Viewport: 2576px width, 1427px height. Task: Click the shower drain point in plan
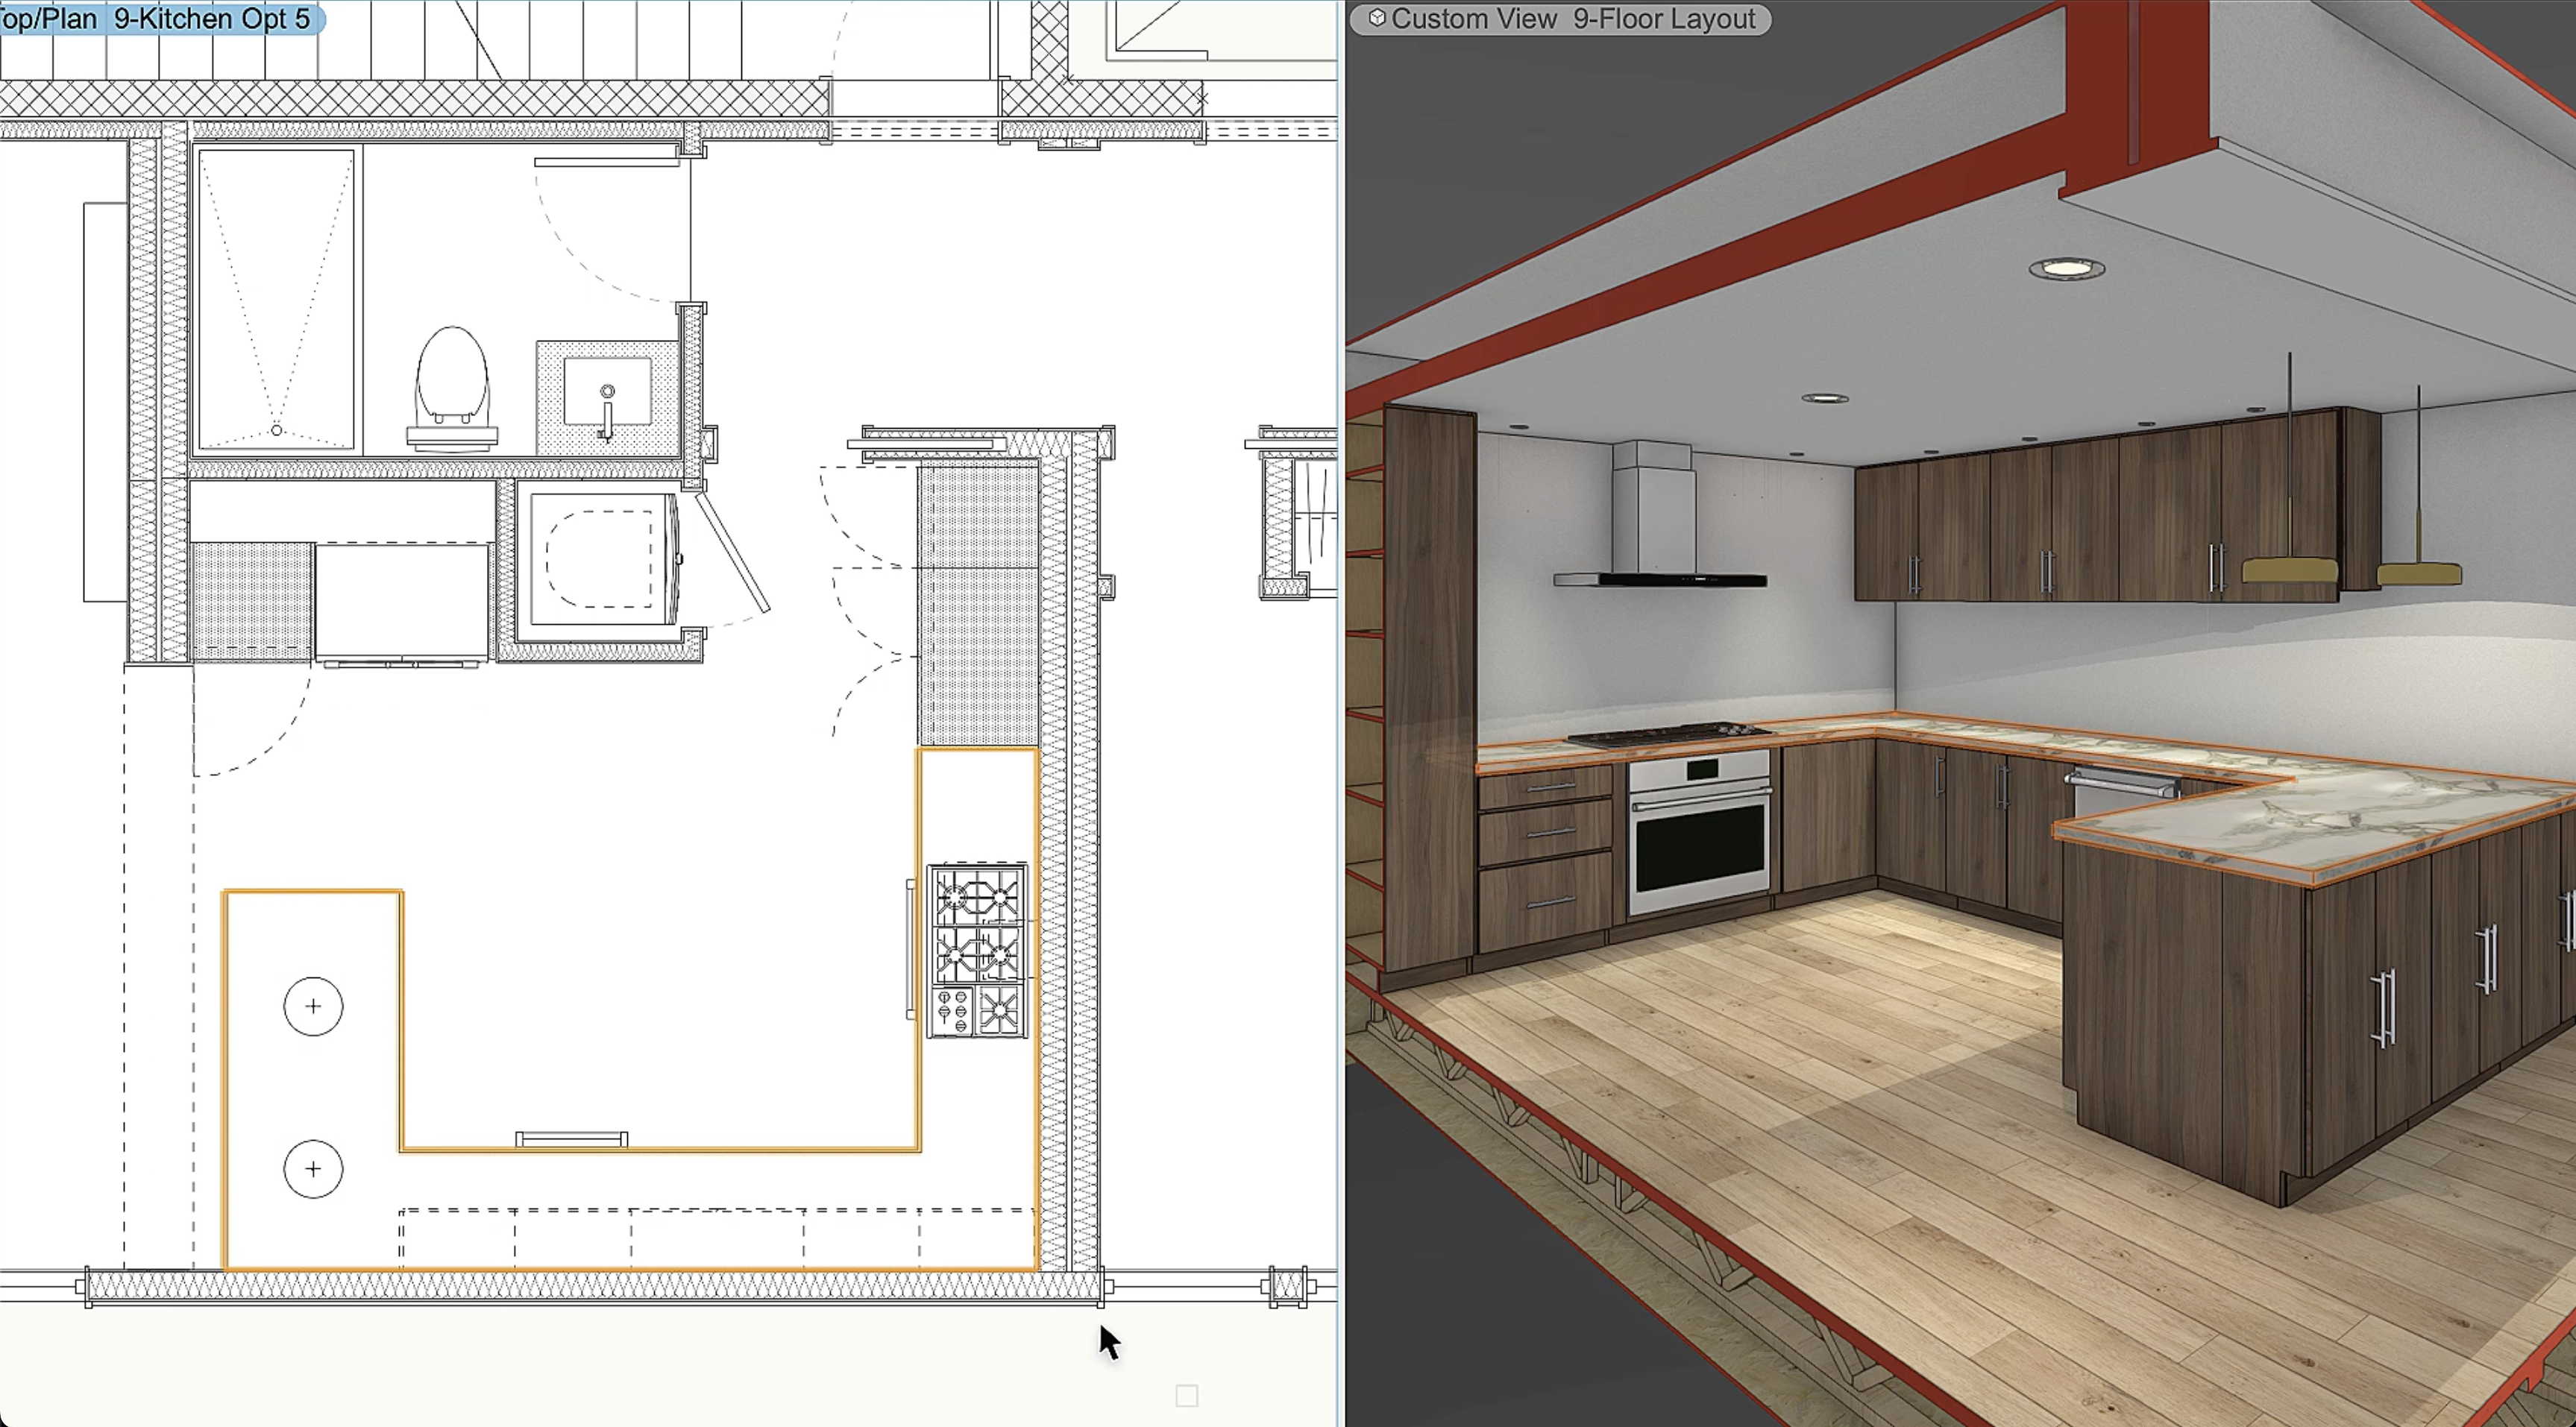coord(277,430)
